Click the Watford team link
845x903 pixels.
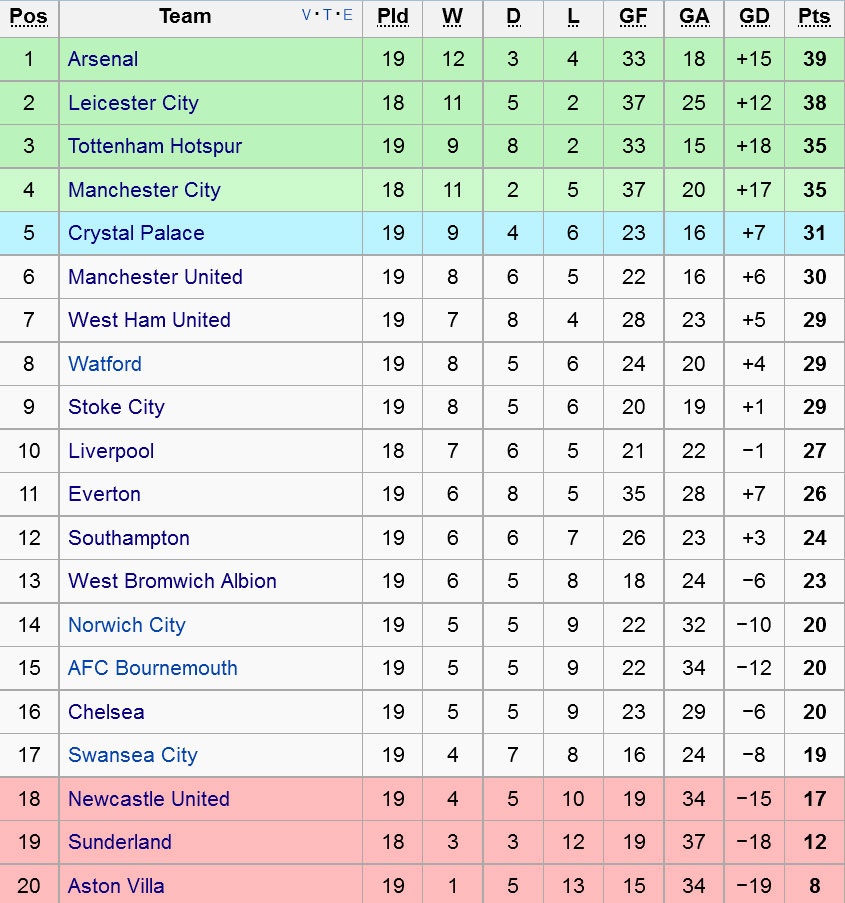coord(105,364)
